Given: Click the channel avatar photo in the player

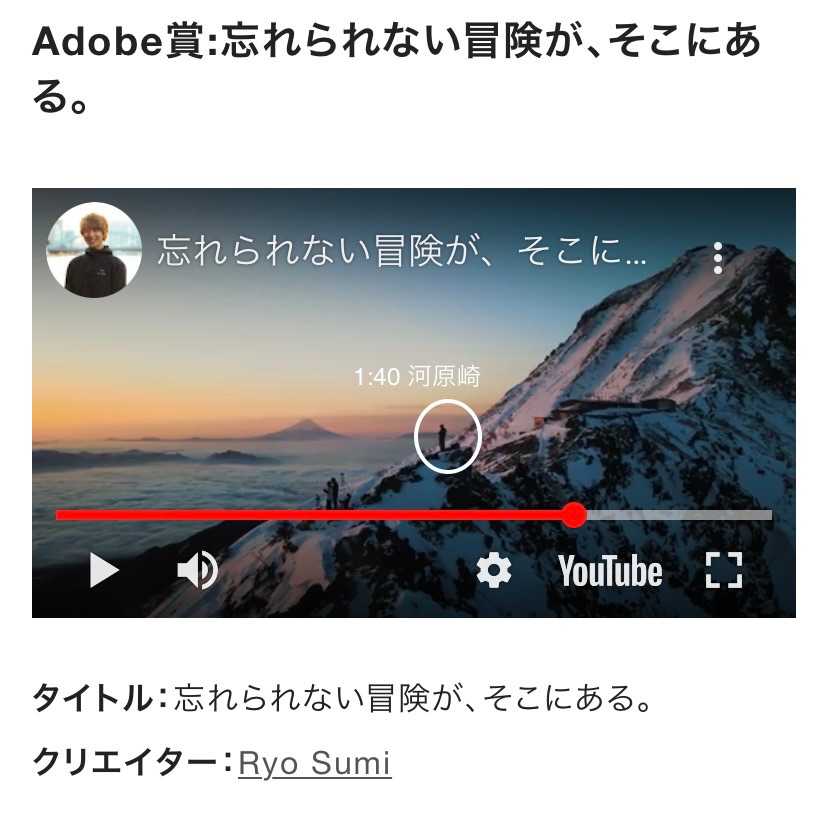Looking at the screenshot, I should 94,250.
